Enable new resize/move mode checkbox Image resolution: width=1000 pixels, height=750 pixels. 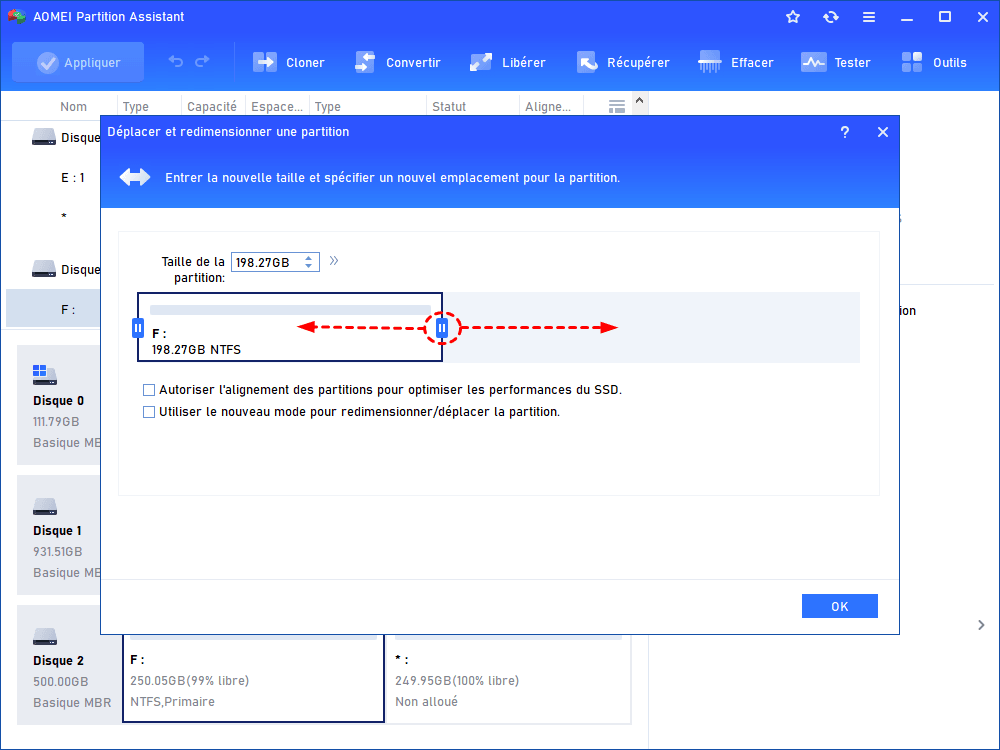[x=149, y=412]
